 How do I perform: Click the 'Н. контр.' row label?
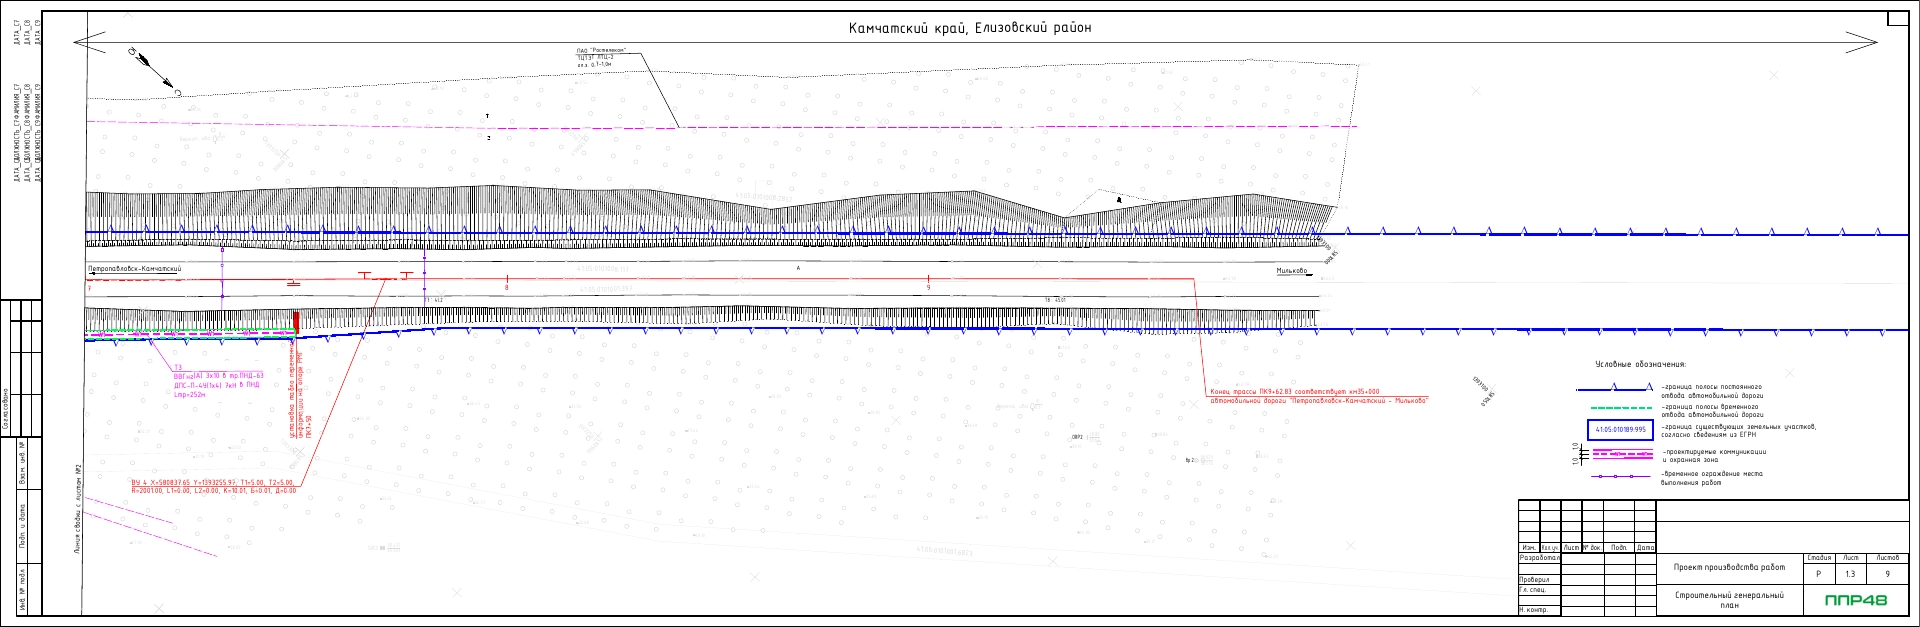pyautogui.click(x=1535, y=609)
